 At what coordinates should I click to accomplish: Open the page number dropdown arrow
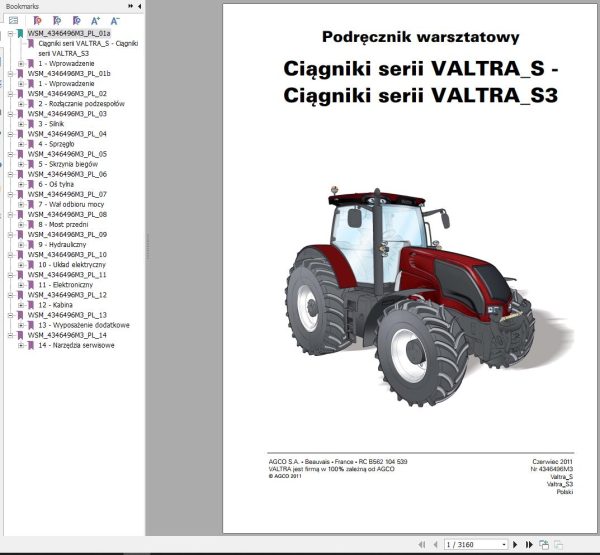click(x=504, y=545)
